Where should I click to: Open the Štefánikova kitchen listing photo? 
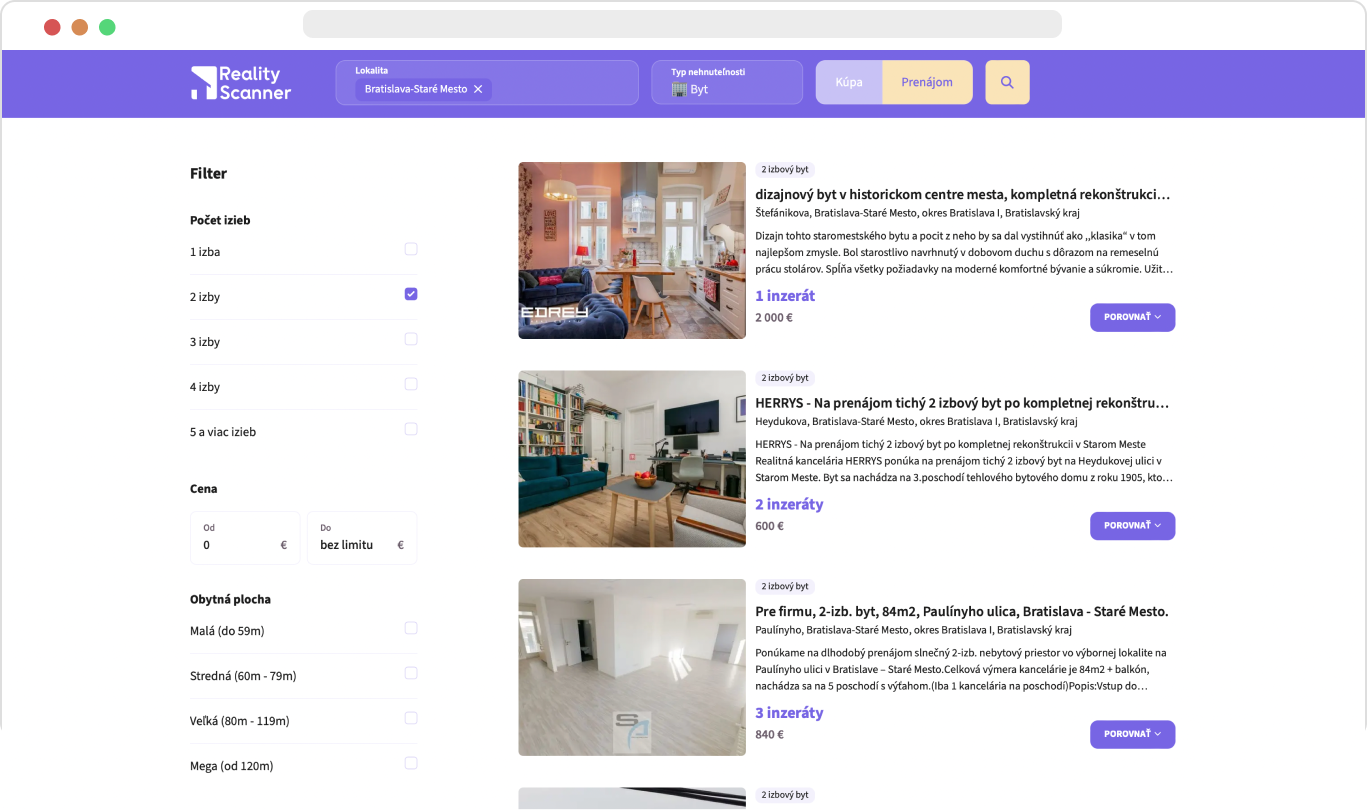632,250
